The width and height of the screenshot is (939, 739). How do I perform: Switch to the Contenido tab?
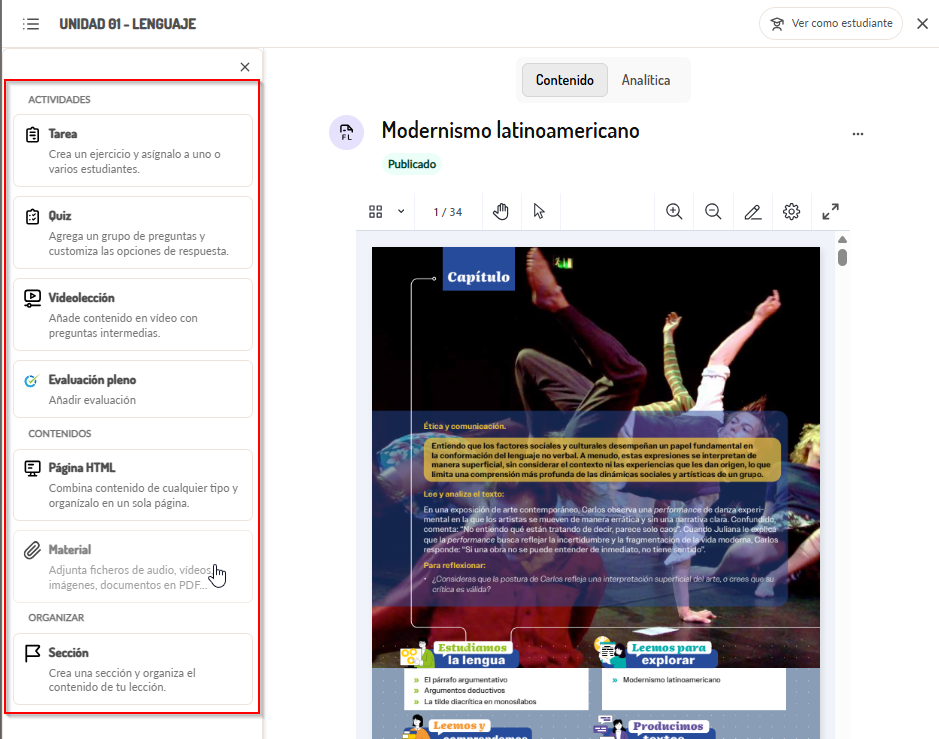pyautogui.click(x=565, y=80)
